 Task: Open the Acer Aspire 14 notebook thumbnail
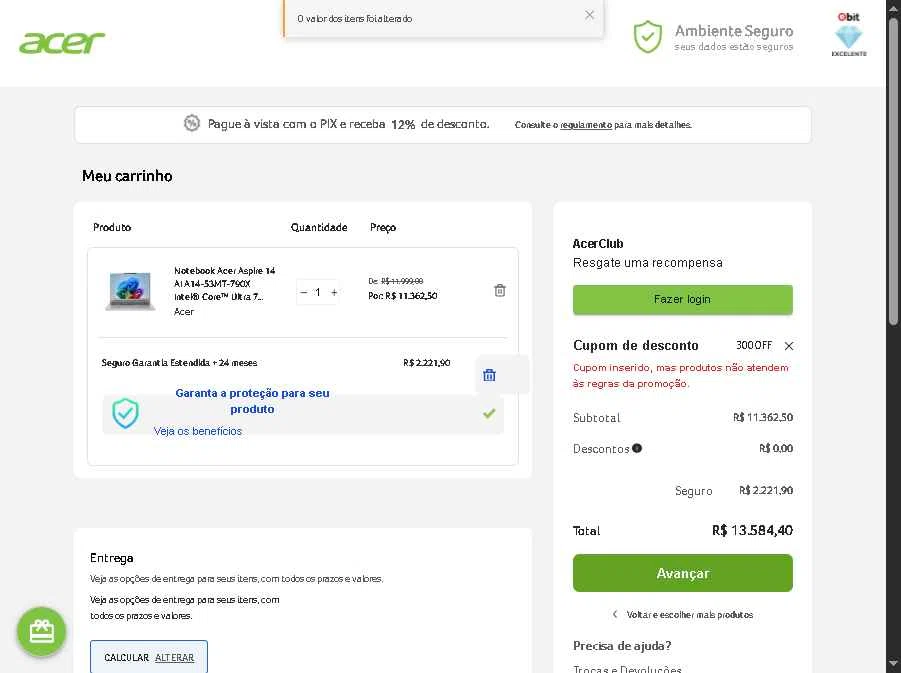(130, 291)
